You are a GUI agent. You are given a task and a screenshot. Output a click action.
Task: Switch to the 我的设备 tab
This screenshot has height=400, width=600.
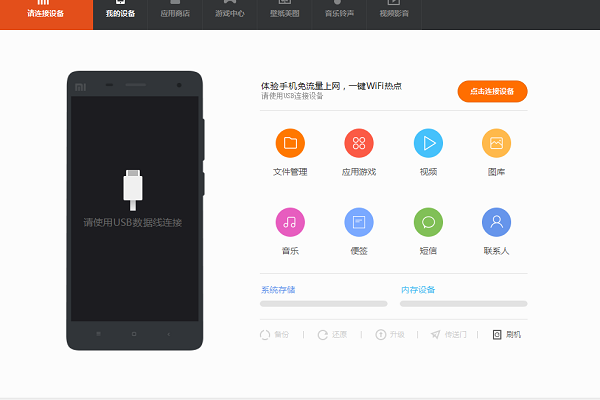119,14
